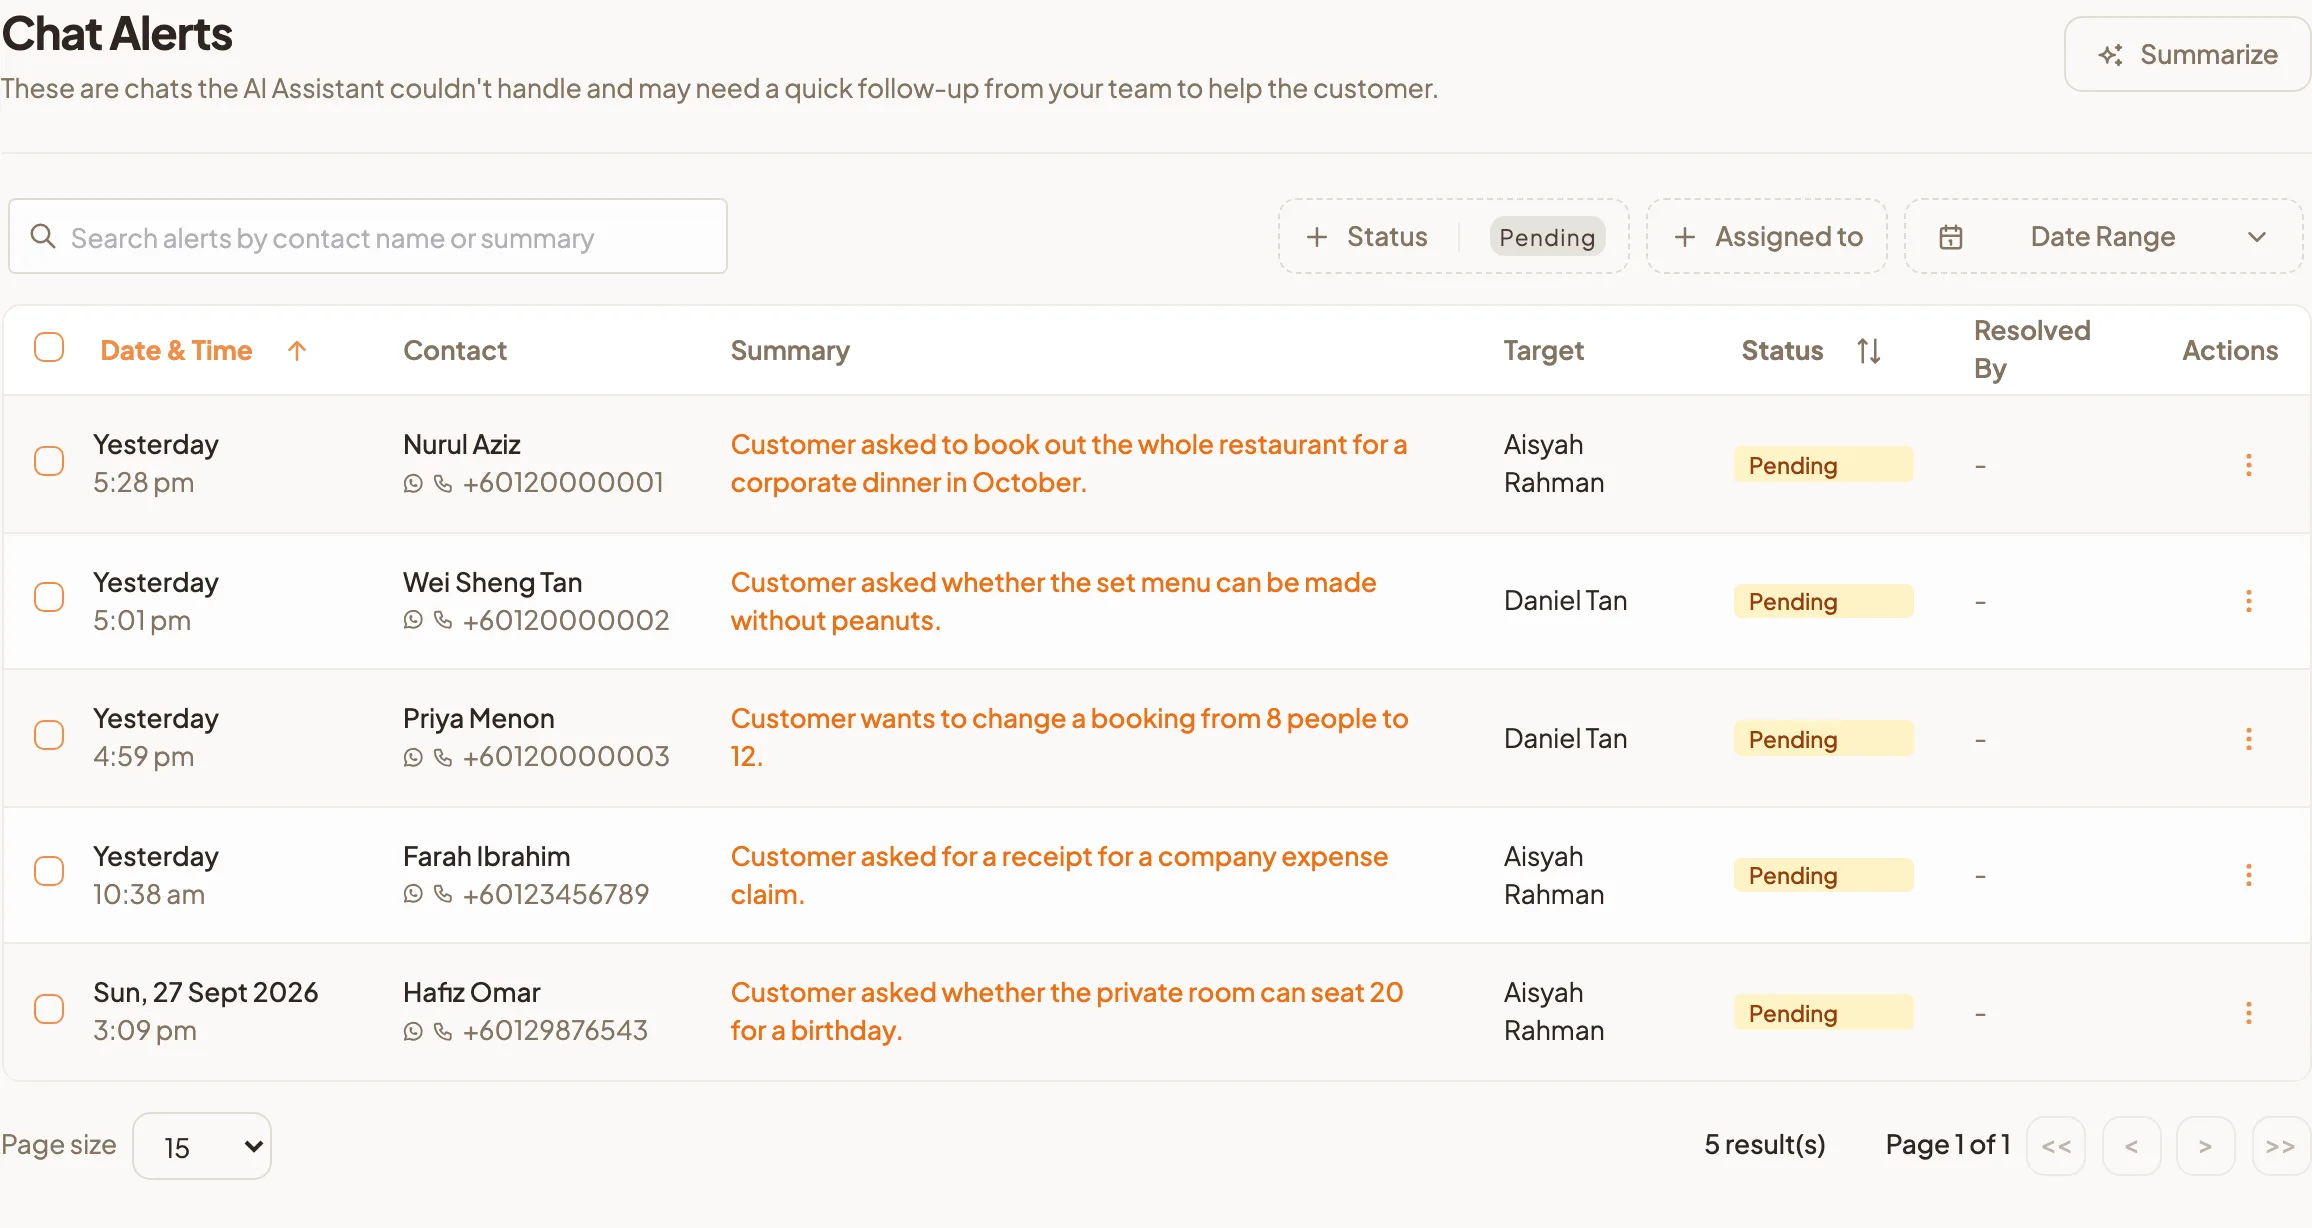
Task: Toggle the select-all checkbox in table header
Action: tap(49, 347)
